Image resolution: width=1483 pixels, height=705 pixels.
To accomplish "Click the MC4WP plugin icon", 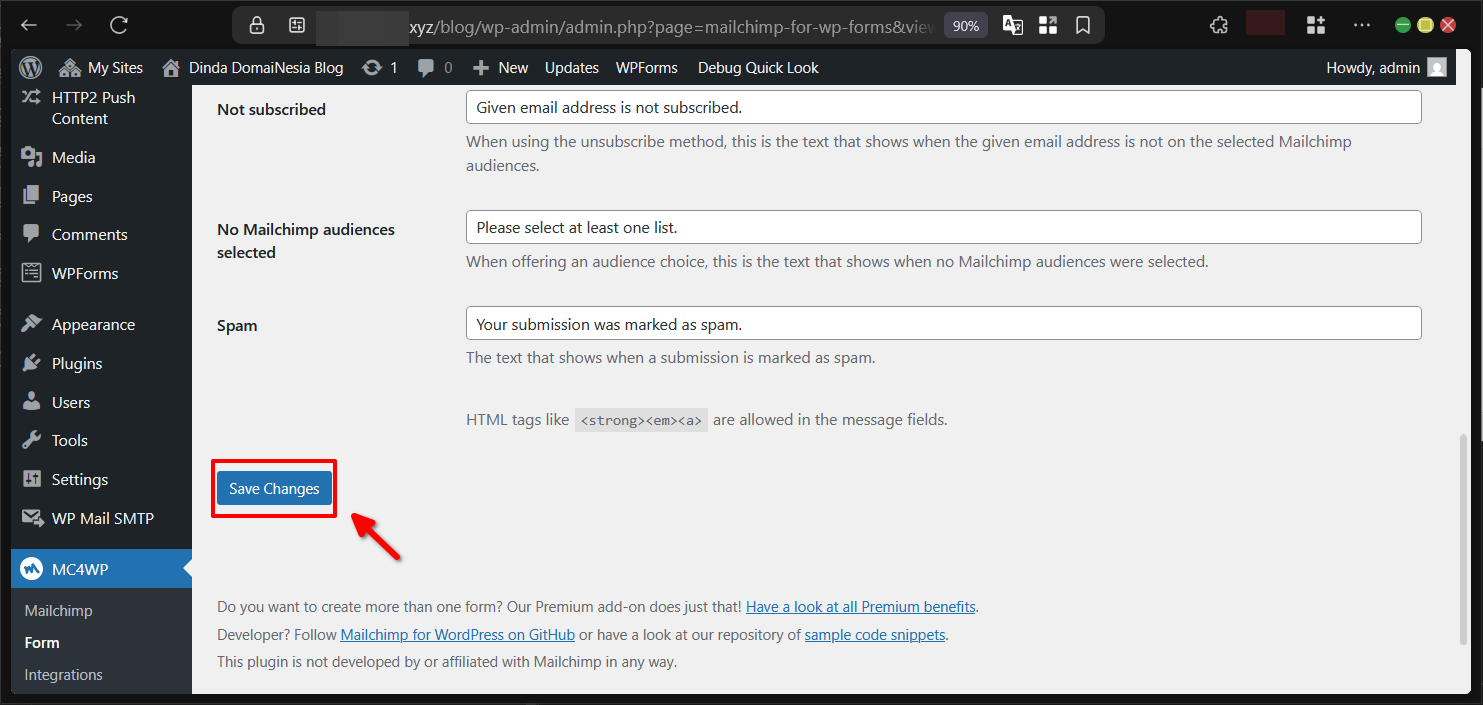I will (33, 568).
